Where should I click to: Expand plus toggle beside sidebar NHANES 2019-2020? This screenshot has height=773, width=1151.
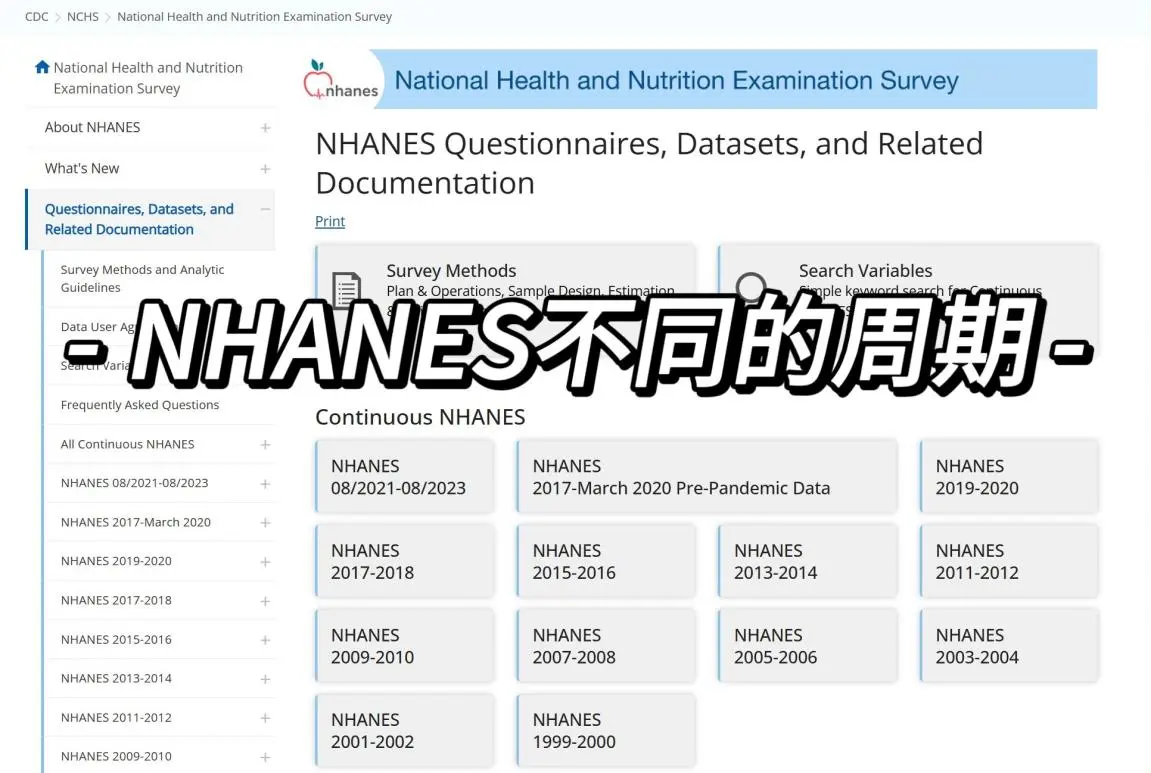pos(265,562)
